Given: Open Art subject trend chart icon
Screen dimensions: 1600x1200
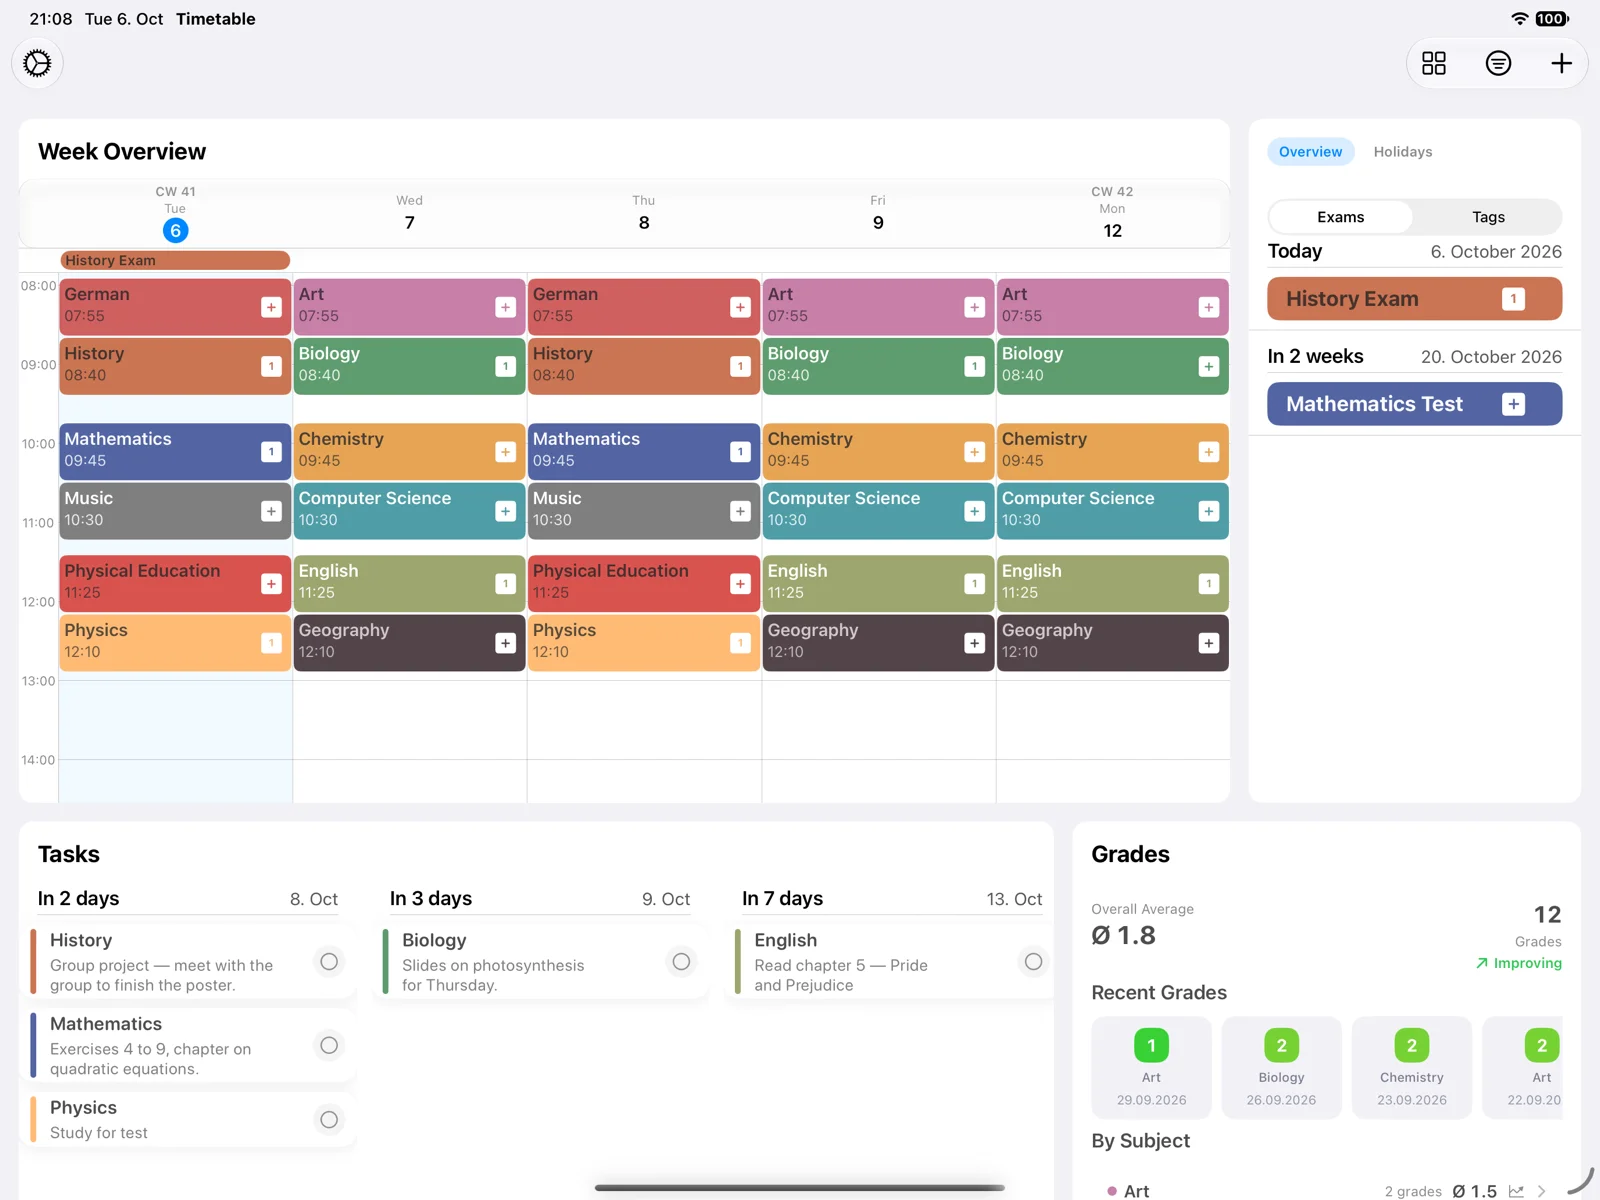Looking at the screenshot, I should point(1516,1191).
